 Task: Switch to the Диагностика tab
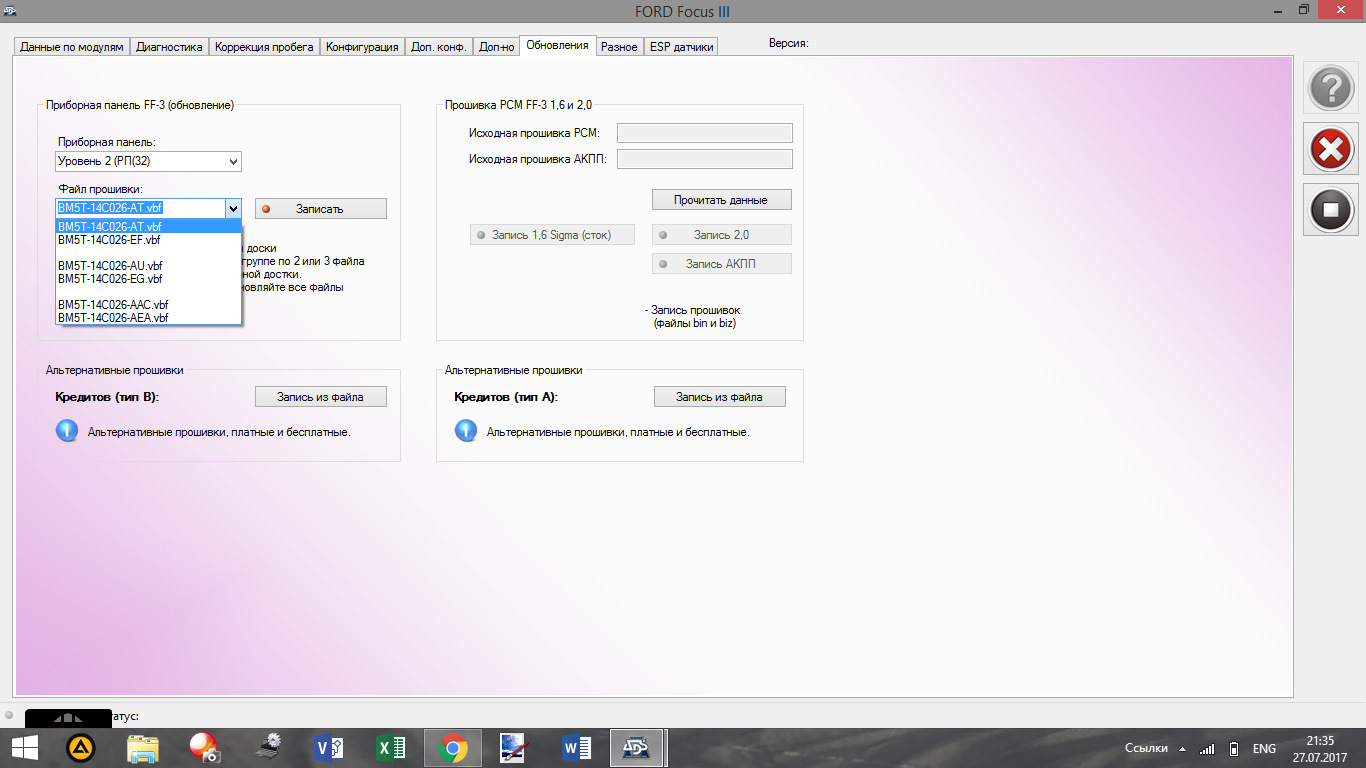click(x=169, y=47)
